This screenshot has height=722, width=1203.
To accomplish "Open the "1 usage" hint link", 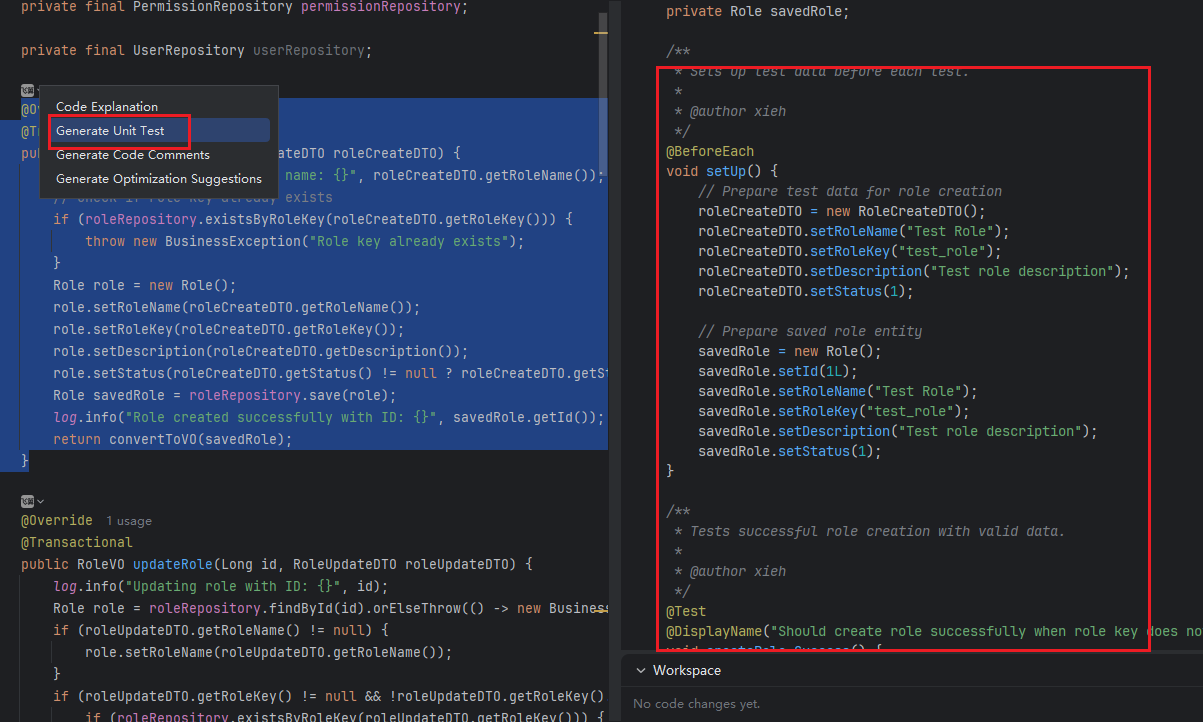I will 128,521.
